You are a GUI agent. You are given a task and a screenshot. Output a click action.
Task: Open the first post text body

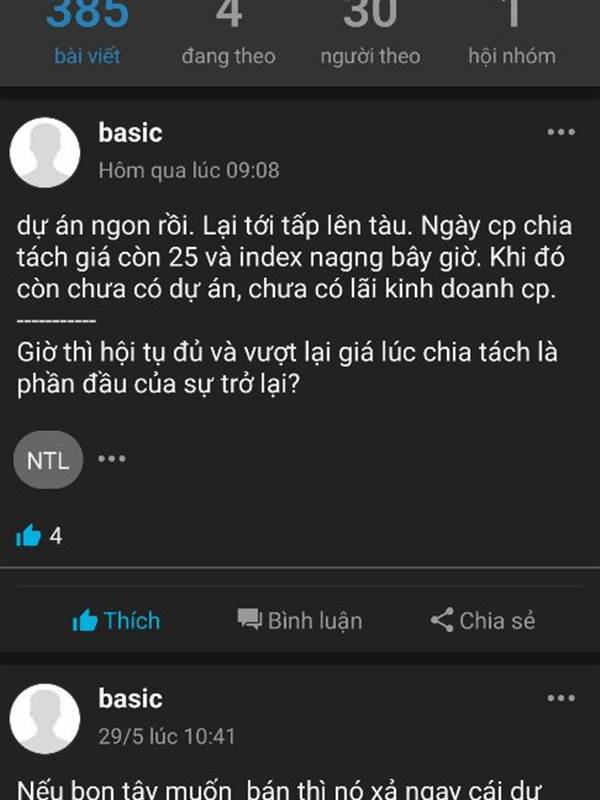(294, 305)
